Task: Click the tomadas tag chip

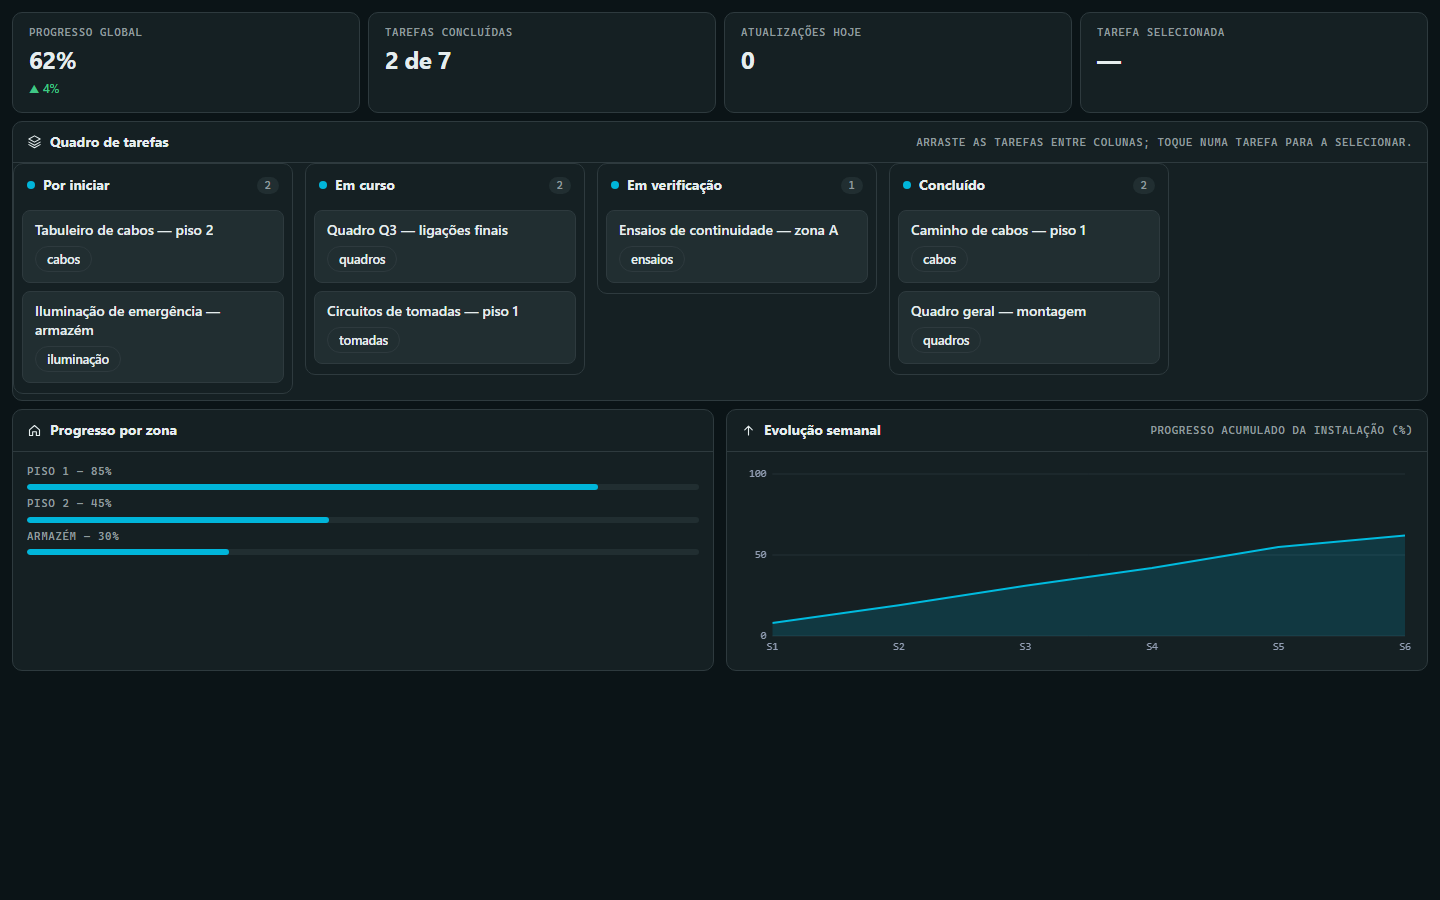Action: pyautogui.click(x=363, y=341)
